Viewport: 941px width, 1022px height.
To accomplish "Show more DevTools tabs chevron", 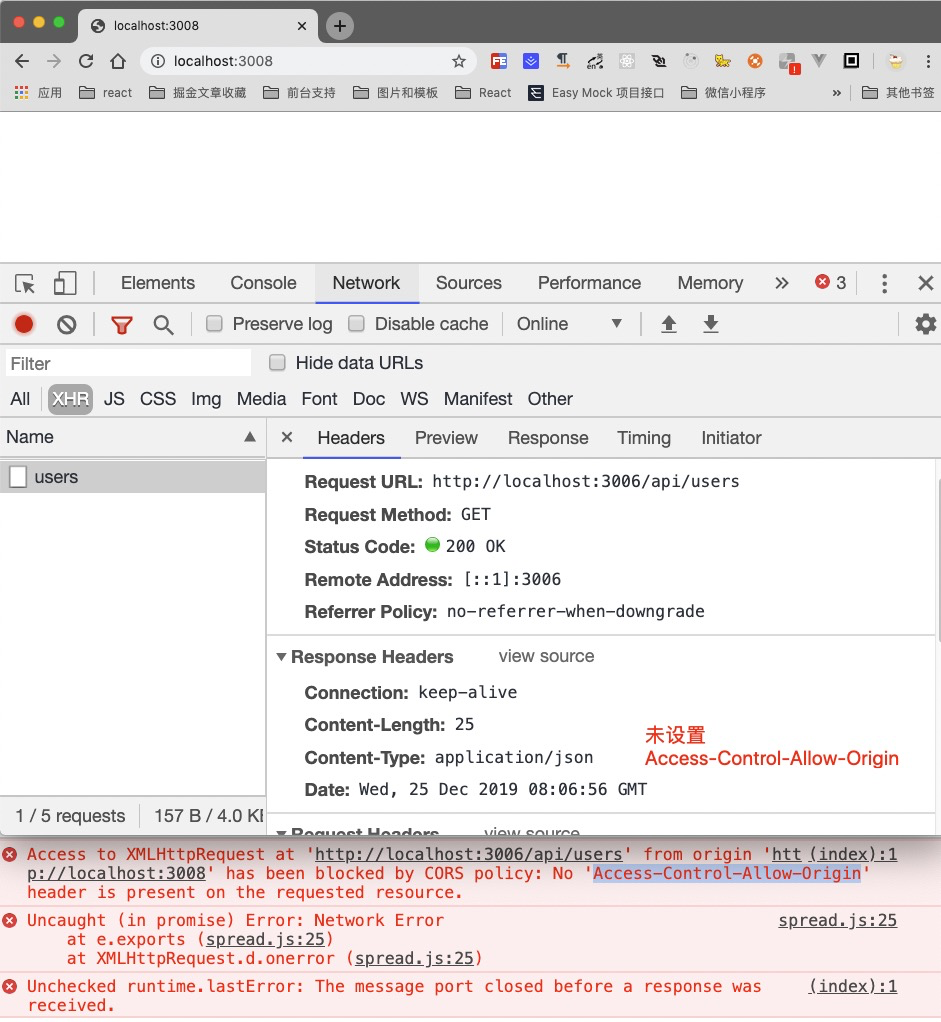I will click(782, 284).
